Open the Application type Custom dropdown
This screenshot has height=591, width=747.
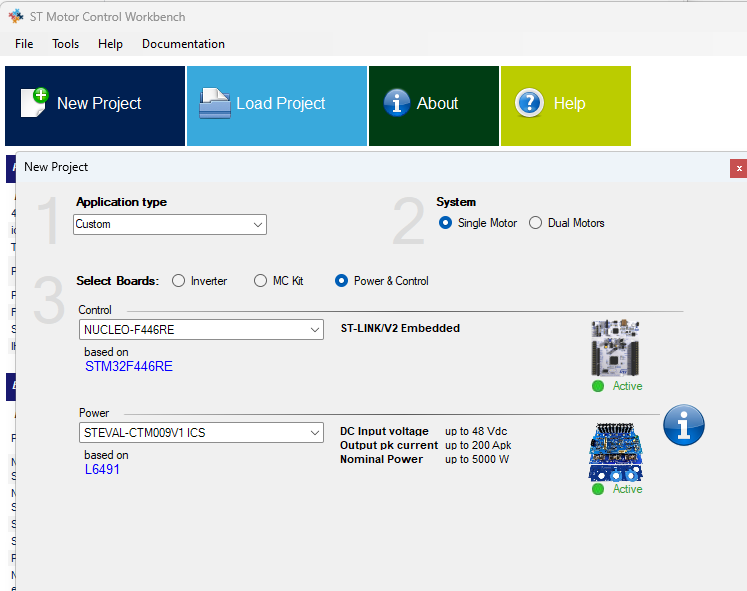coord(170,224)
